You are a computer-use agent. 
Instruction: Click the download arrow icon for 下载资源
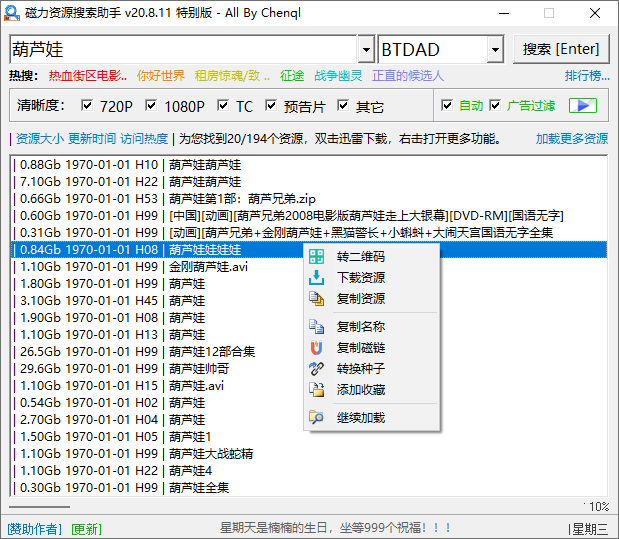(317, 278)
